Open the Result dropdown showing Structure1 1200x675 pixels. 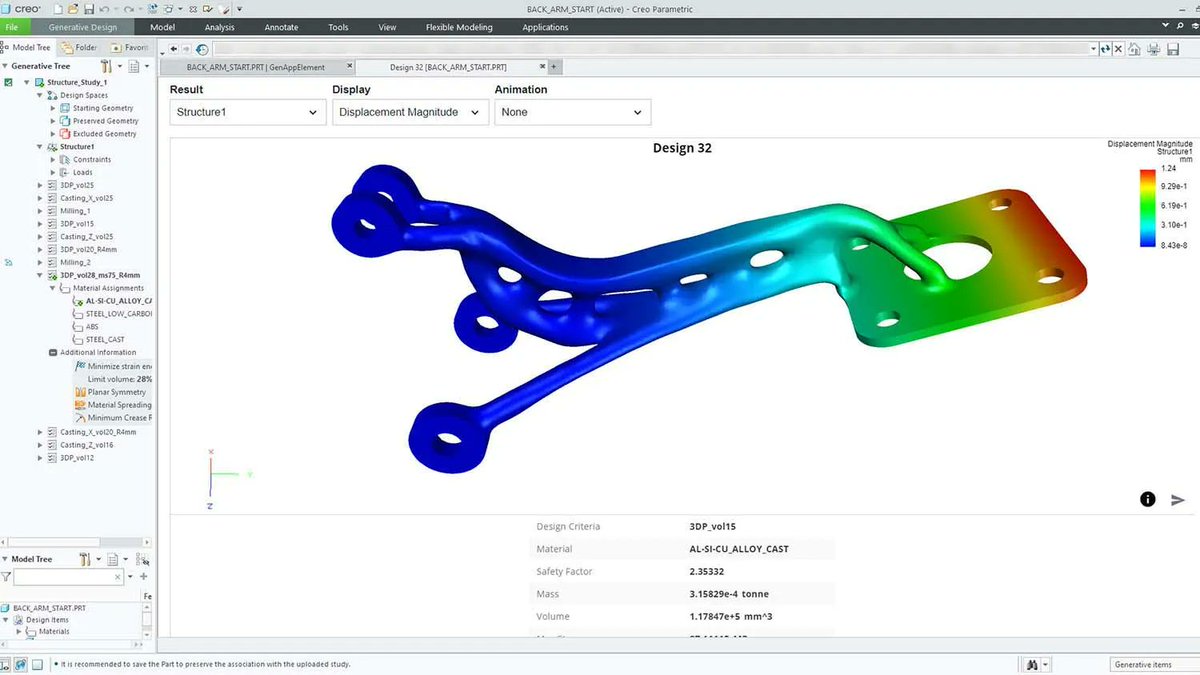pyautogui.click(x=247, y=112)
